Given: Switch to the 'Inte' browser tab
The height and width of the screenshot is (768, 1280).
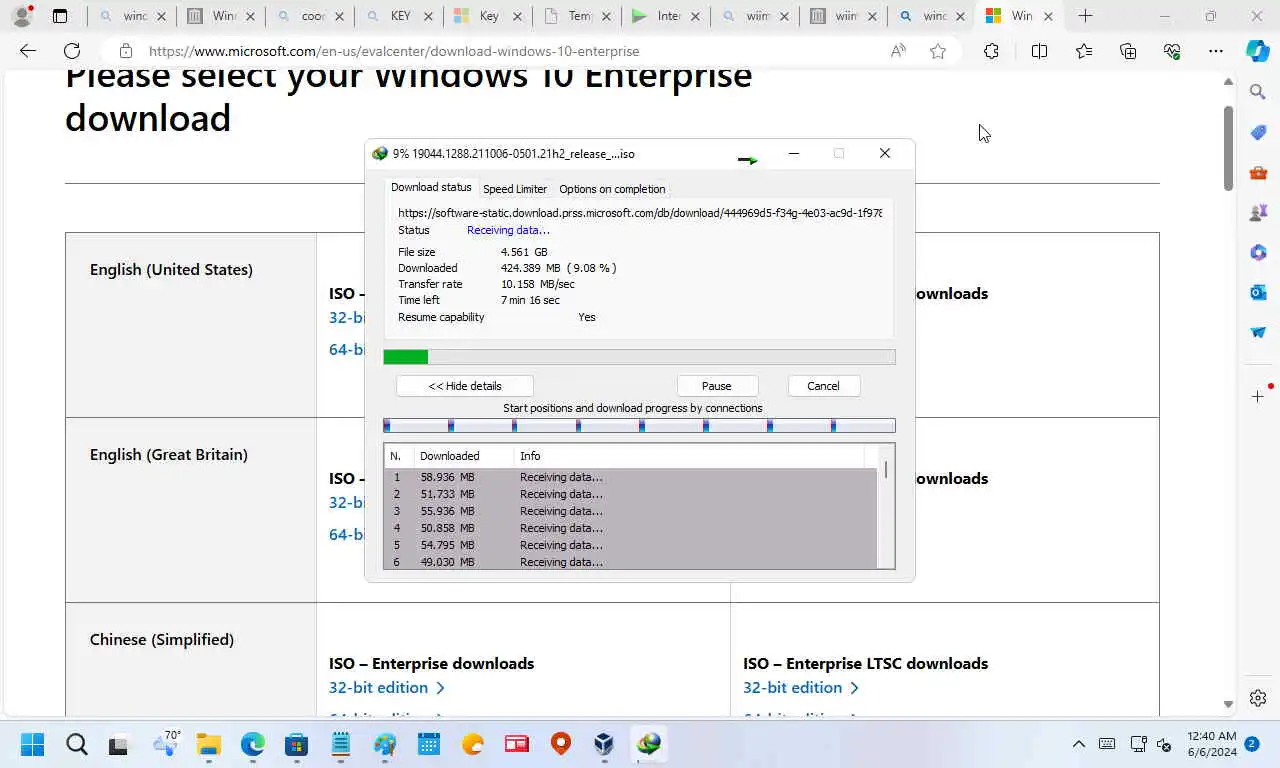Looking at the screenshot, I should click(x=668, y=16).
